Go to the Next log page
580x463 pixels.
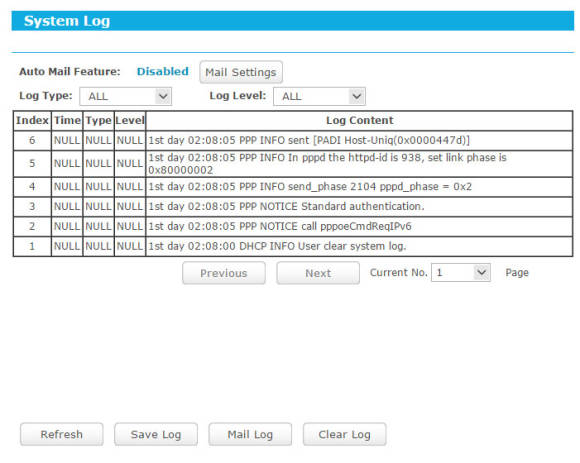tap(318, 273)
